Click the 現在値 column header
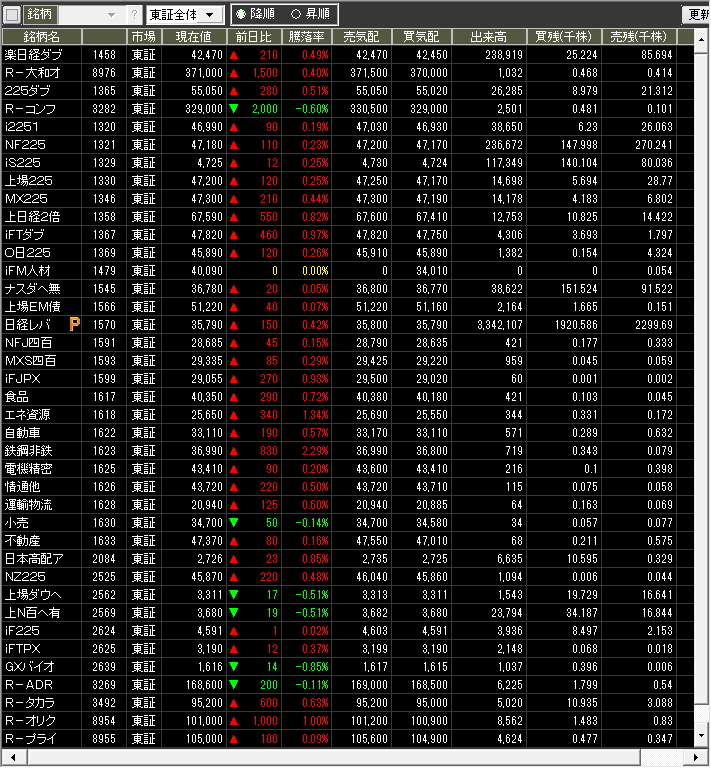 (193, 36)
